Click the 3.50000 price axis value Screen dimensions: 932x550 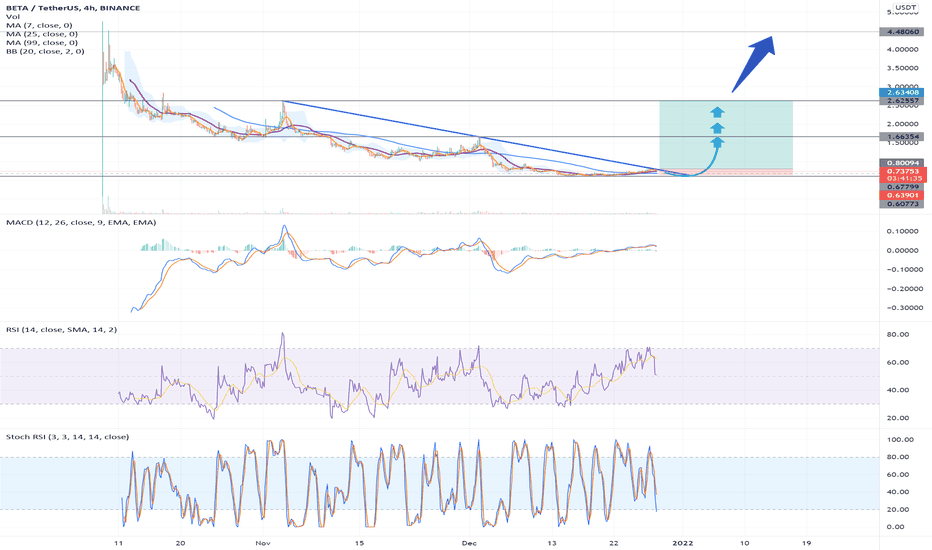tap(902, 69)
